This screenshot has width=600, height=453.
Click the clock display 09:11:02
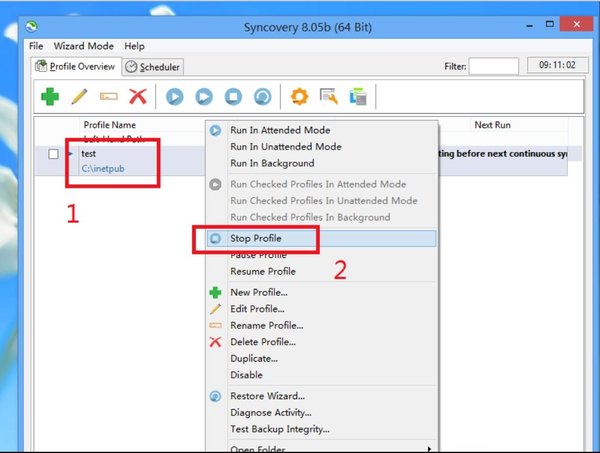tap(557, 65)
